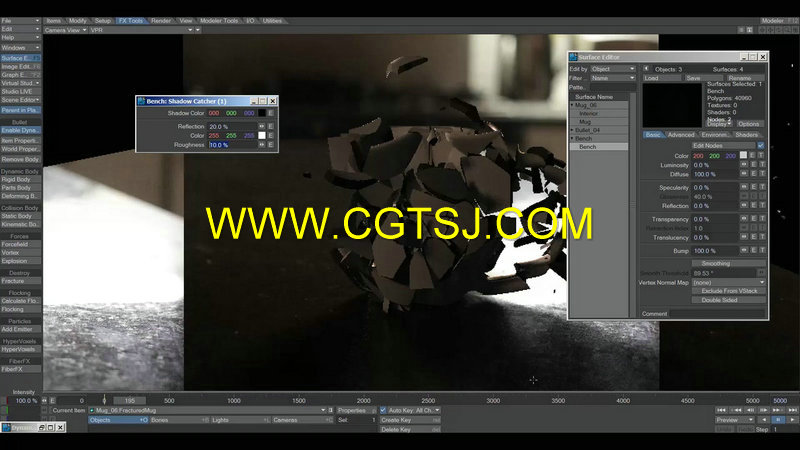Click Shadow Catcher Reflection envelope E button
Image resolution: width=800 pixels, height=450 pixels.
271,126
